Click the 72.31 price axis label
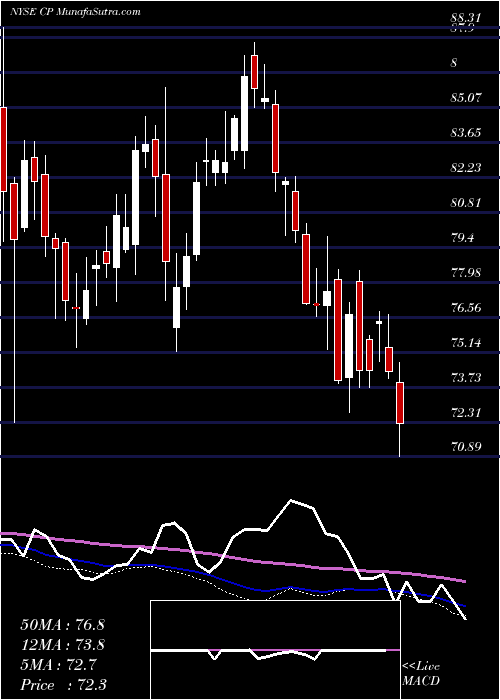Image resolution: width=500 pixels, height=700 pixels. [466, 412]
